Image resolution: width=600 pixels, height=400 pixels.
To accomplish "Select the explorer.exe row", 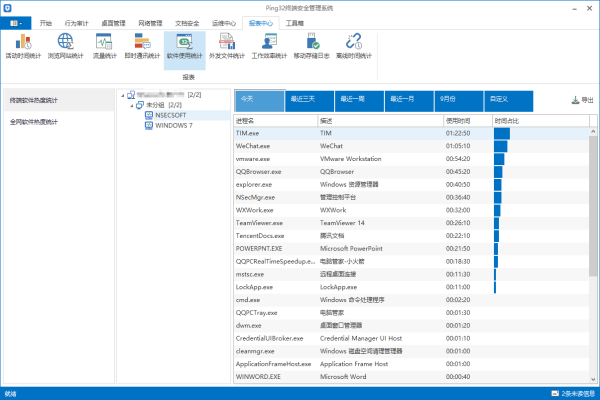I will [411, 184].
